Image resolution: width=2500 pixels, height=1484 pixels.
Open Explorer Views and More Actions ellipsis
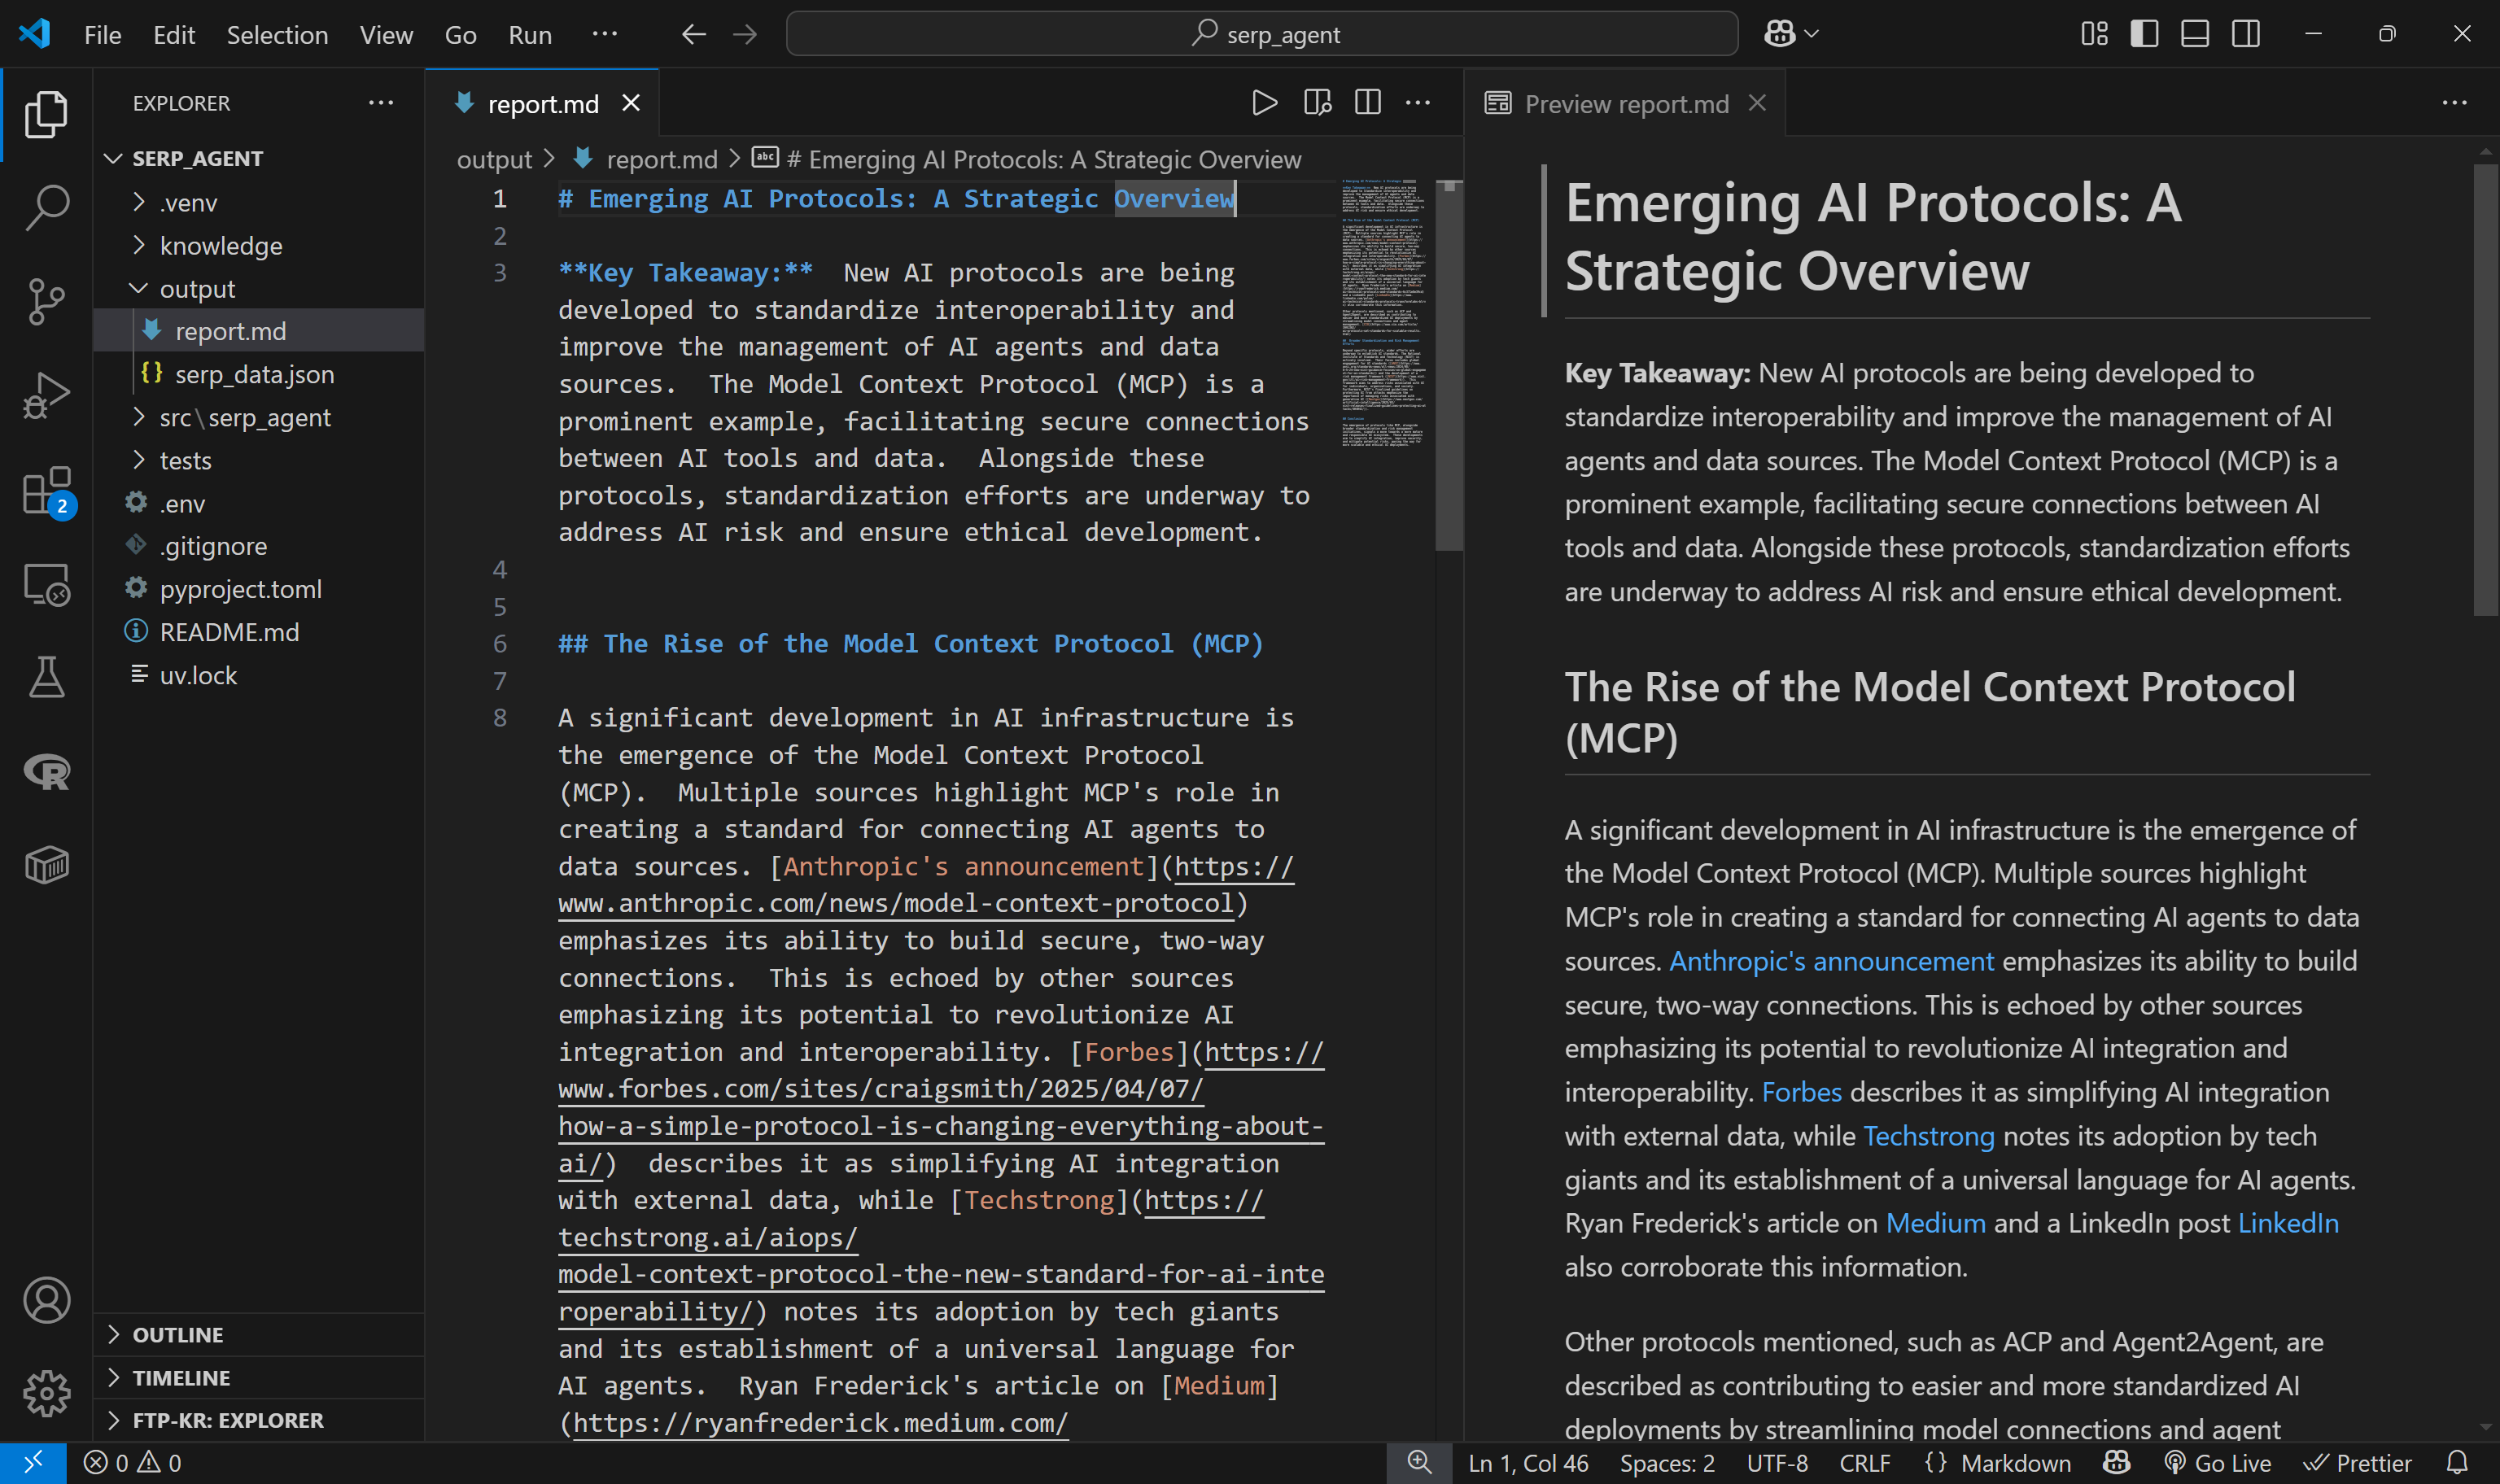pyautogui.click(x=381, y=103)
